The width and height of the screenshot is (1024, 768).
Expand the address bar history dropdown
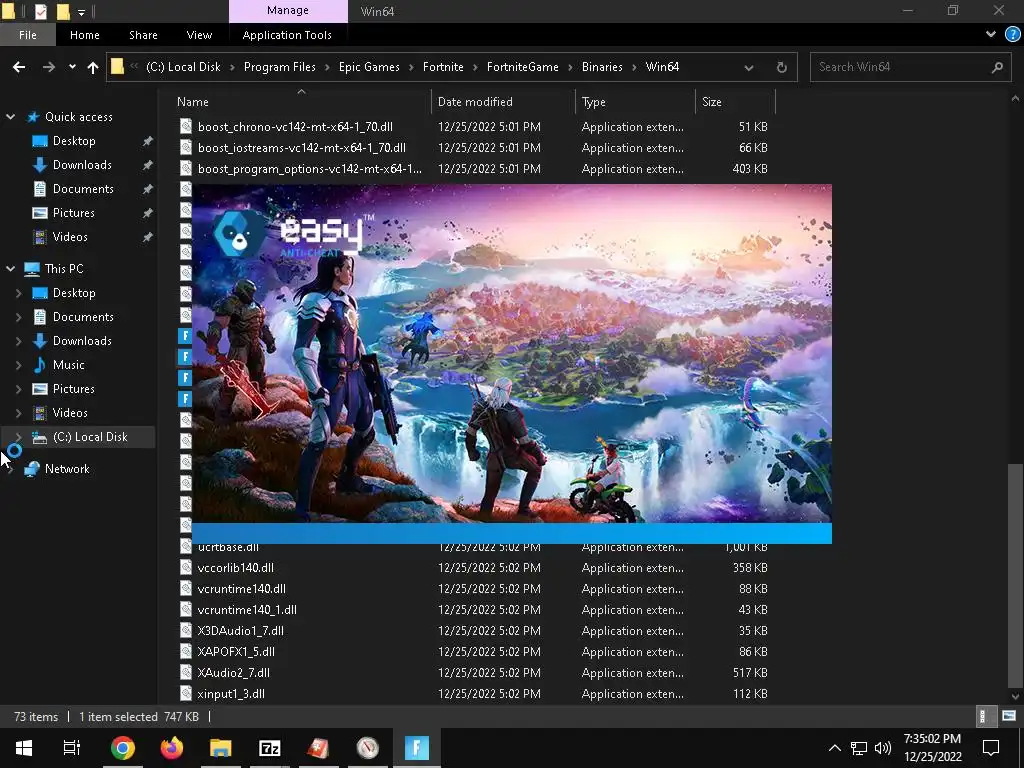click(x=749, y=67)
